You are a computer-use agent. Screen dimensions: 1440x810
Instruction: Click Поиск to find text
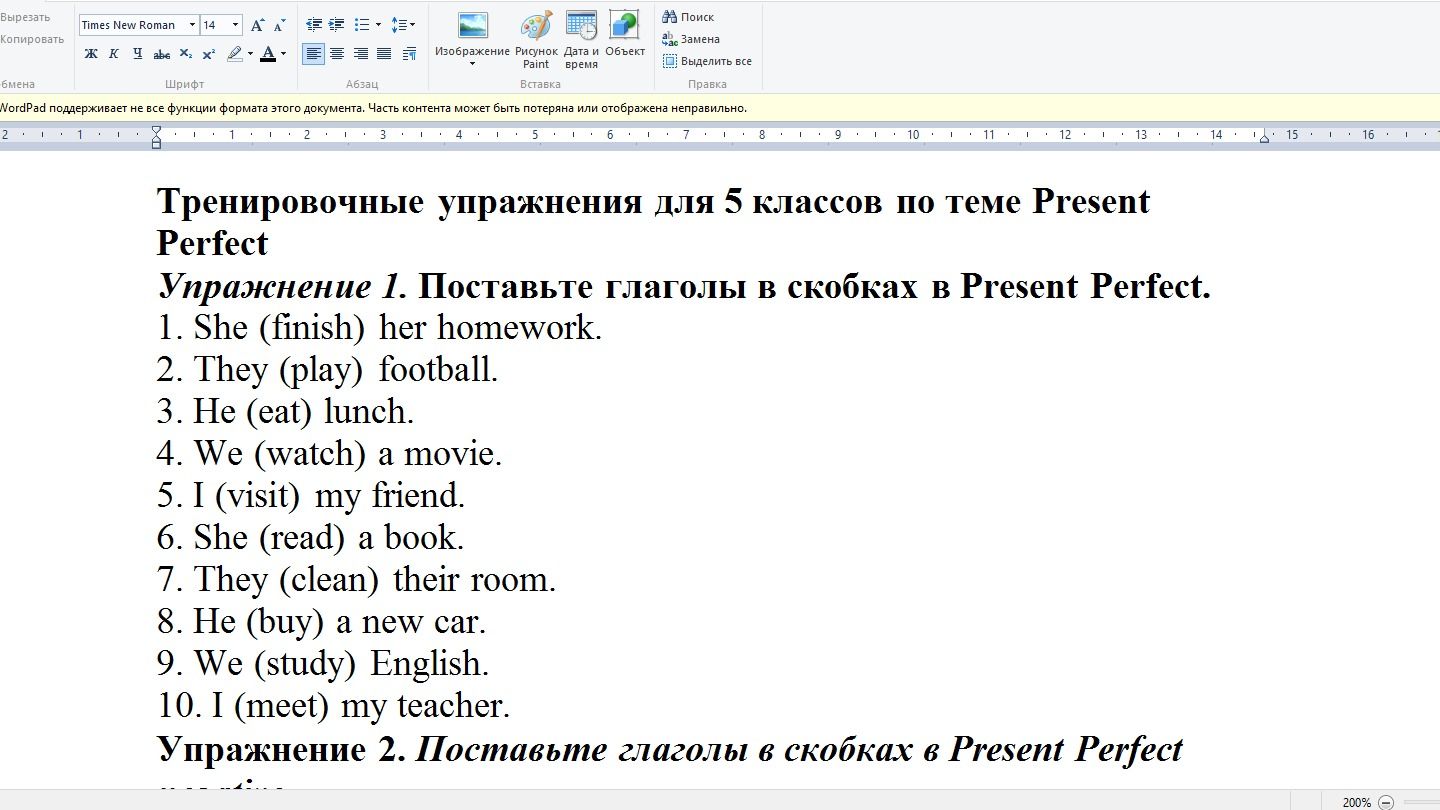(x=688, y=17)
